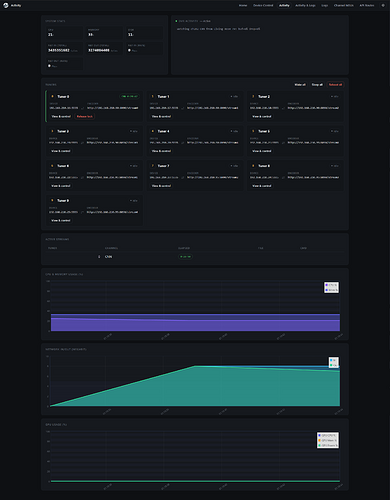Click View & control on Tuner 2
This screenshot has width=390, height=500.
click(x=262, y=116)
